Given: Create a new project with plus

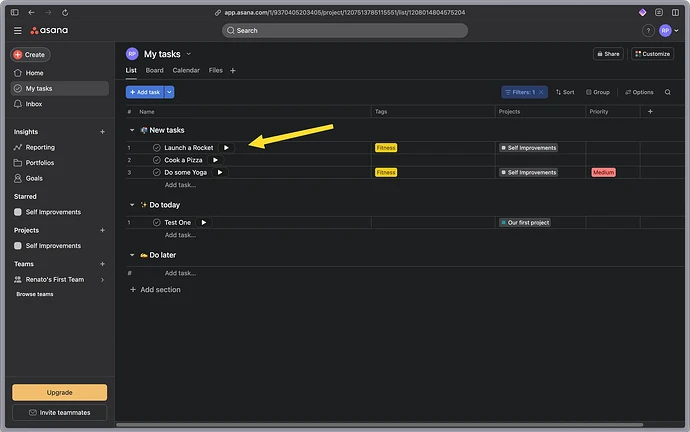Looking at the screenshot, I should 102,230.
